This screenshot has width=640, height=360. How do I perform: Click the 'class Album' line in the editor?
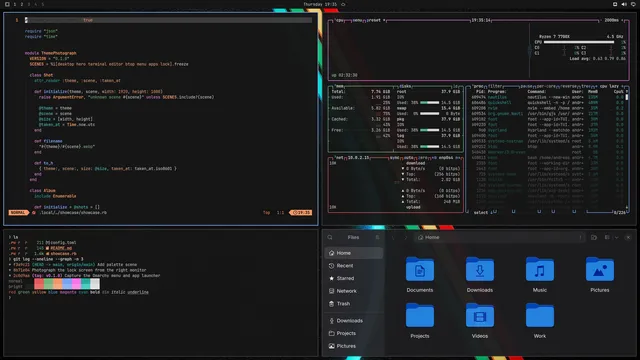click(x=42, y=191)
